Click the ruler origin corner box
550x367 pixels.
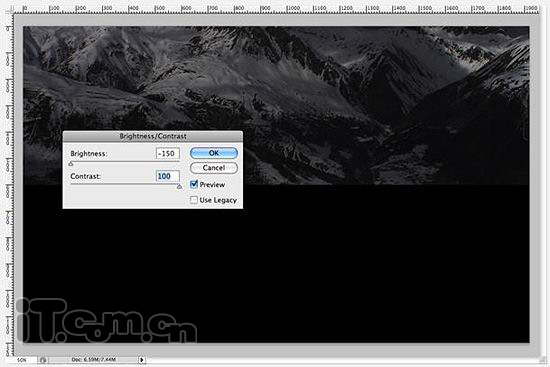click(8, 8)
